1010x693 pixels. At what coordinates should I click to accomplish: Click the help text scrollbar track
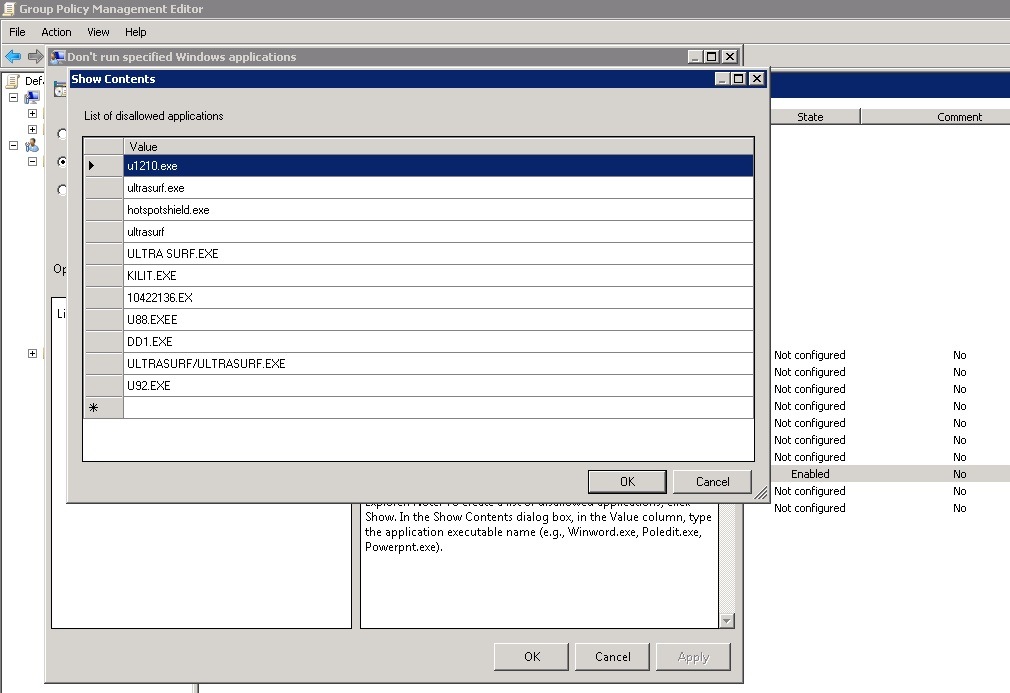727,559
